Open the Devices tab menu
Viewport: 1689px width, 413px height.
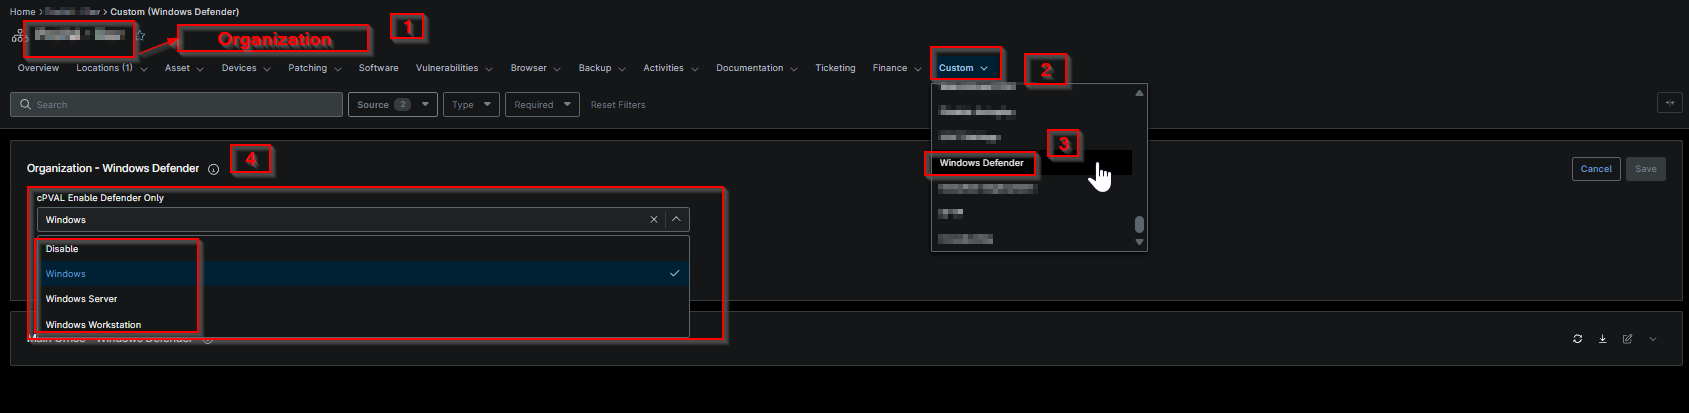tap(246, 68)
